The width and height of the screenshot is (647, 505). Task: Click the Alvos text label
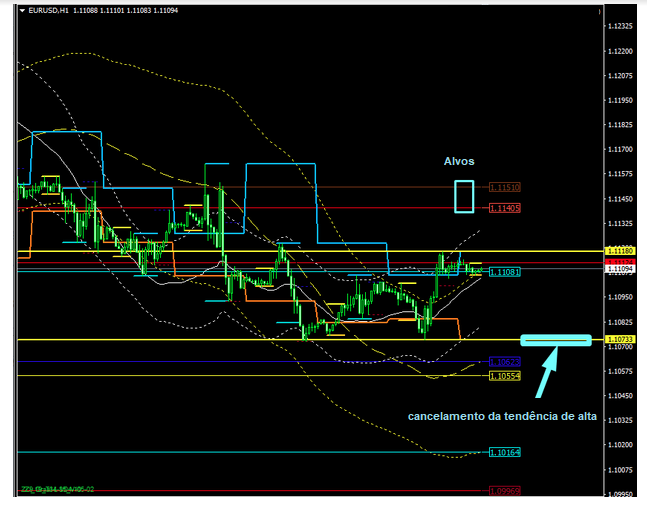coord(459,161)
